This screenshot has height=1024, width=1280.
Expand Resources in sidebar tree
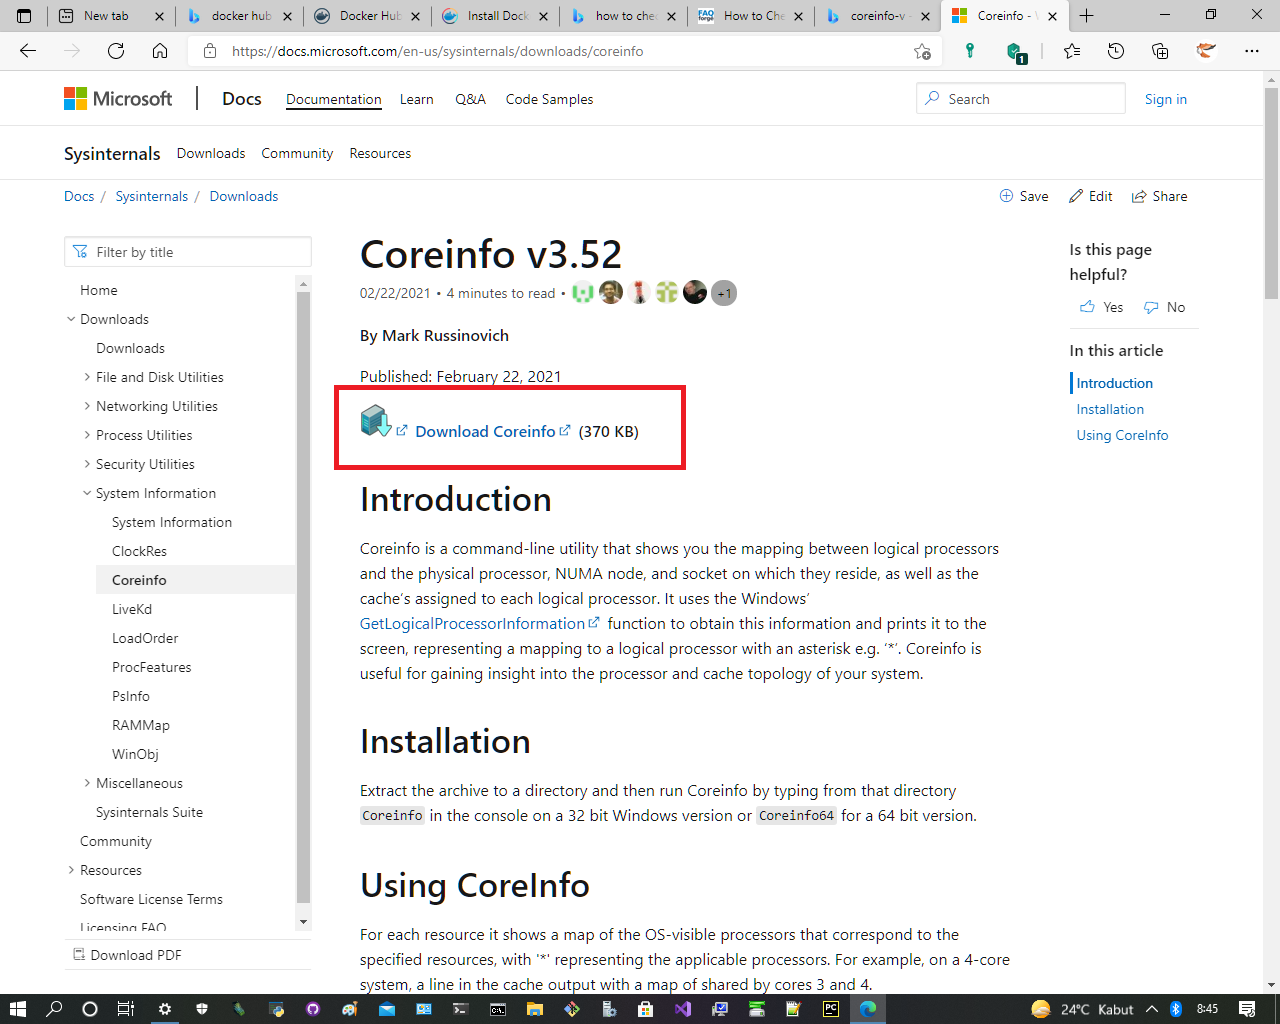pos(71,870)
